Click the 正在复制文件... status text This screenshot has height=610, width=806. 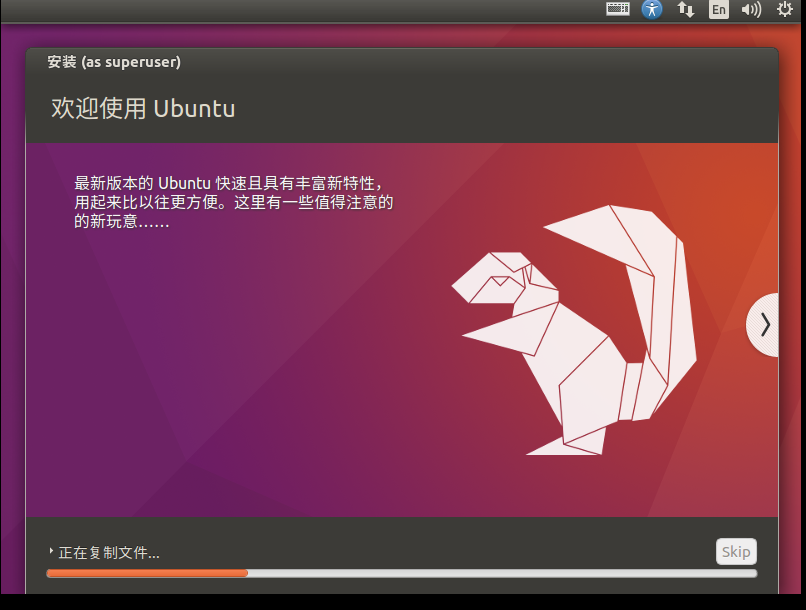[x=109, y=552]
